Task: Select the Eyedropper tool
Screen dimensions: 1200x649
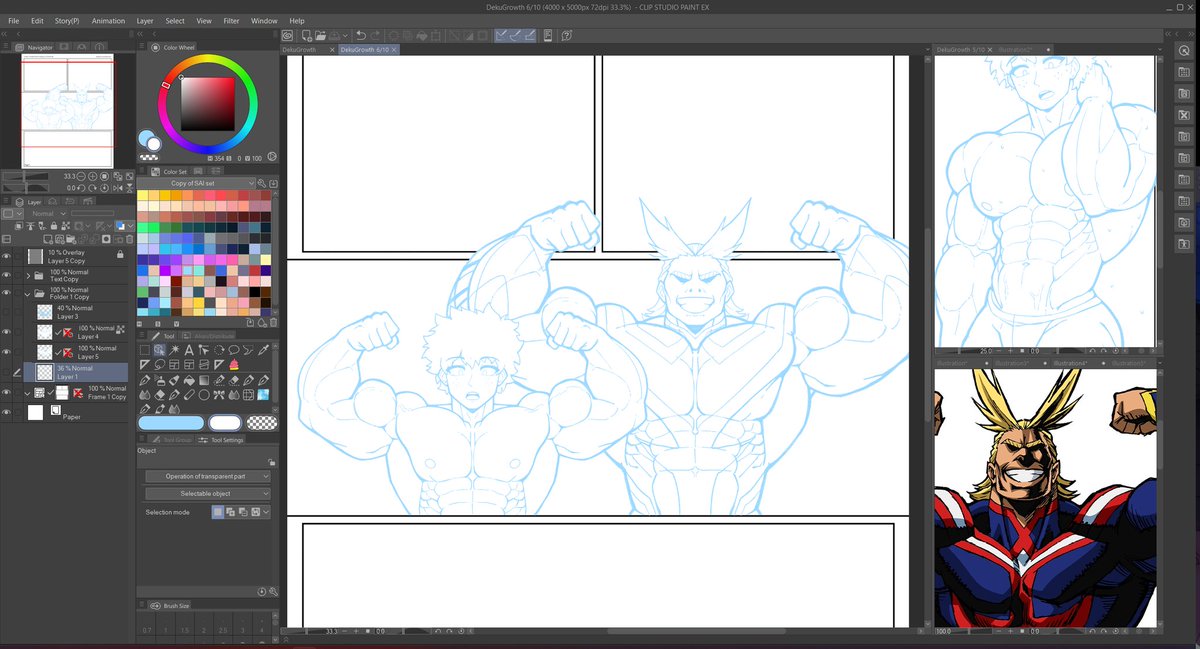Action: pyautogui.click(x=263, y=350)
